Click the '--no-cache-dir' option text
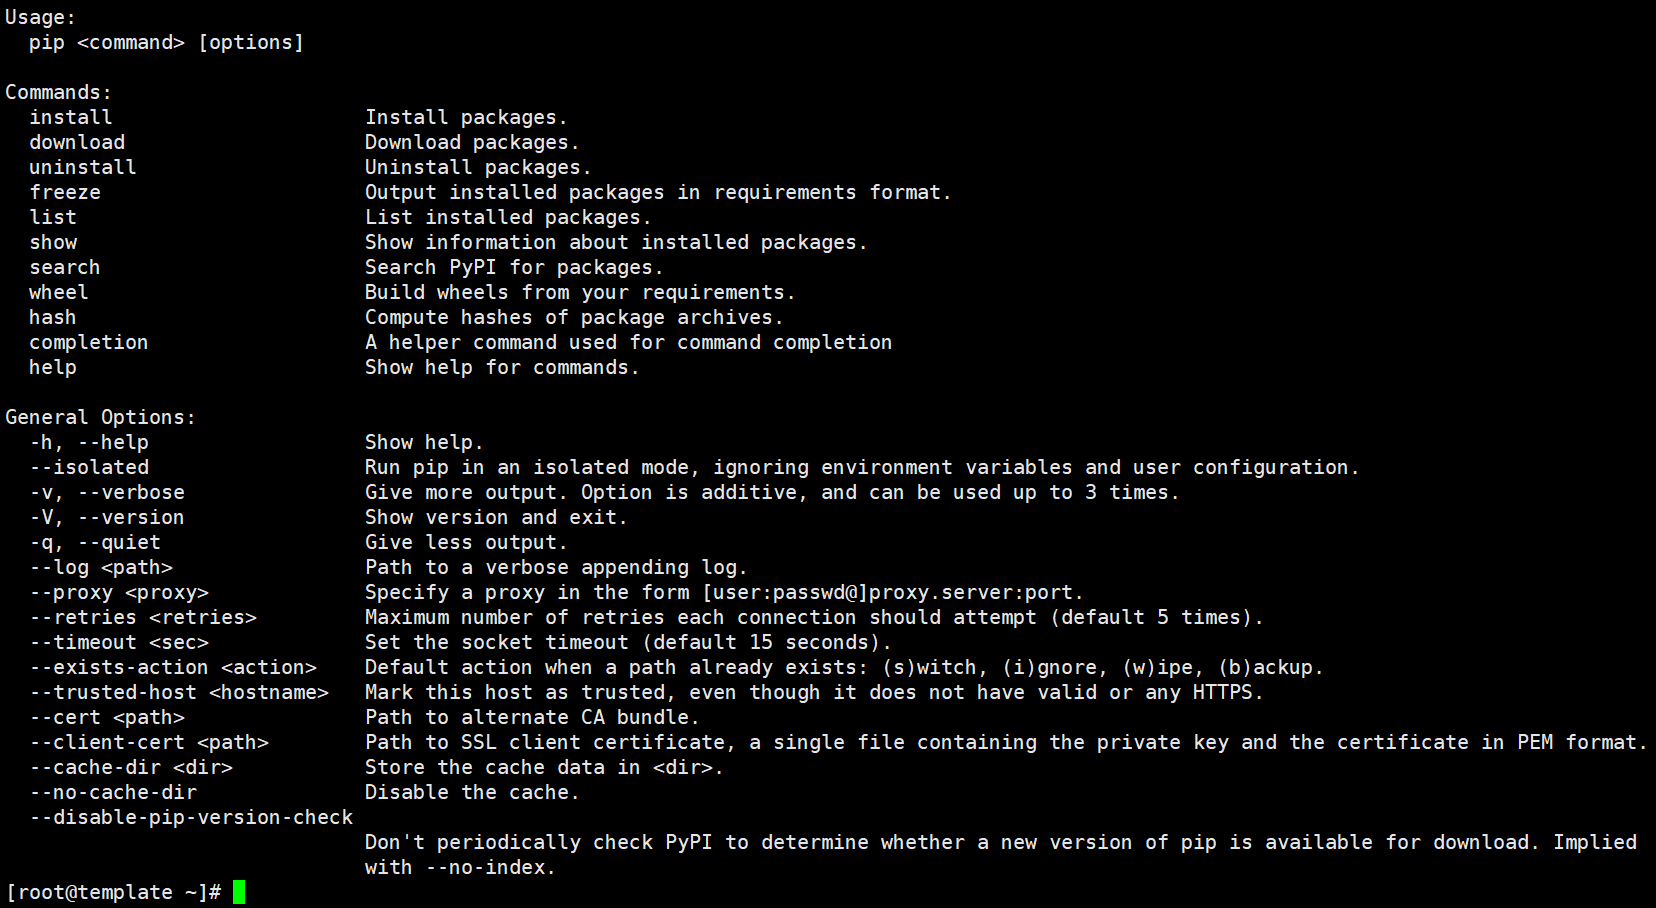The image size is (1656, 908). click(x=113, y=792)
